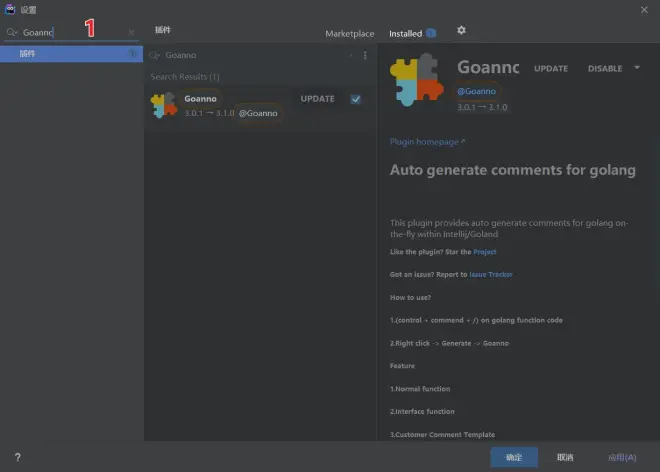Click the Auto generate comments for golang heading
The width and height of the screenshot is (660, 472).
[x=513, y=170]
